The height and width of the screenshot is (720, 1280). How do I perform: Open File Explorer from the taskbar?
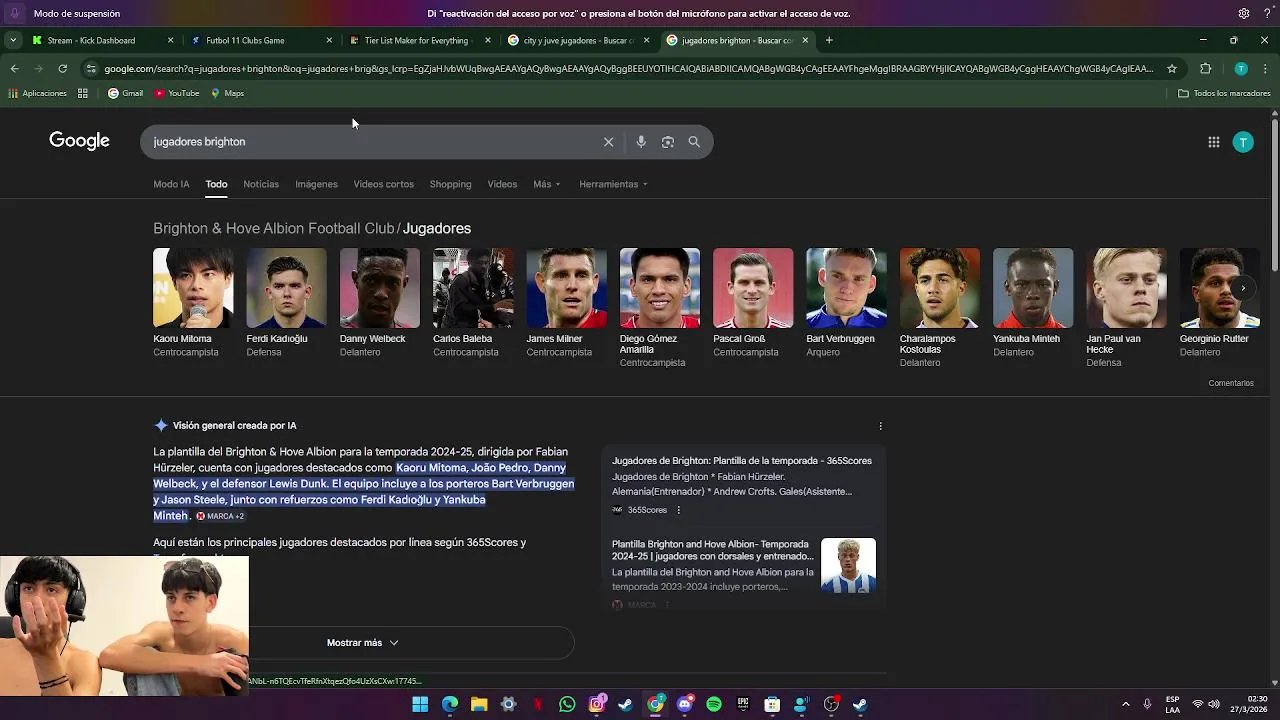click(479, 705)
